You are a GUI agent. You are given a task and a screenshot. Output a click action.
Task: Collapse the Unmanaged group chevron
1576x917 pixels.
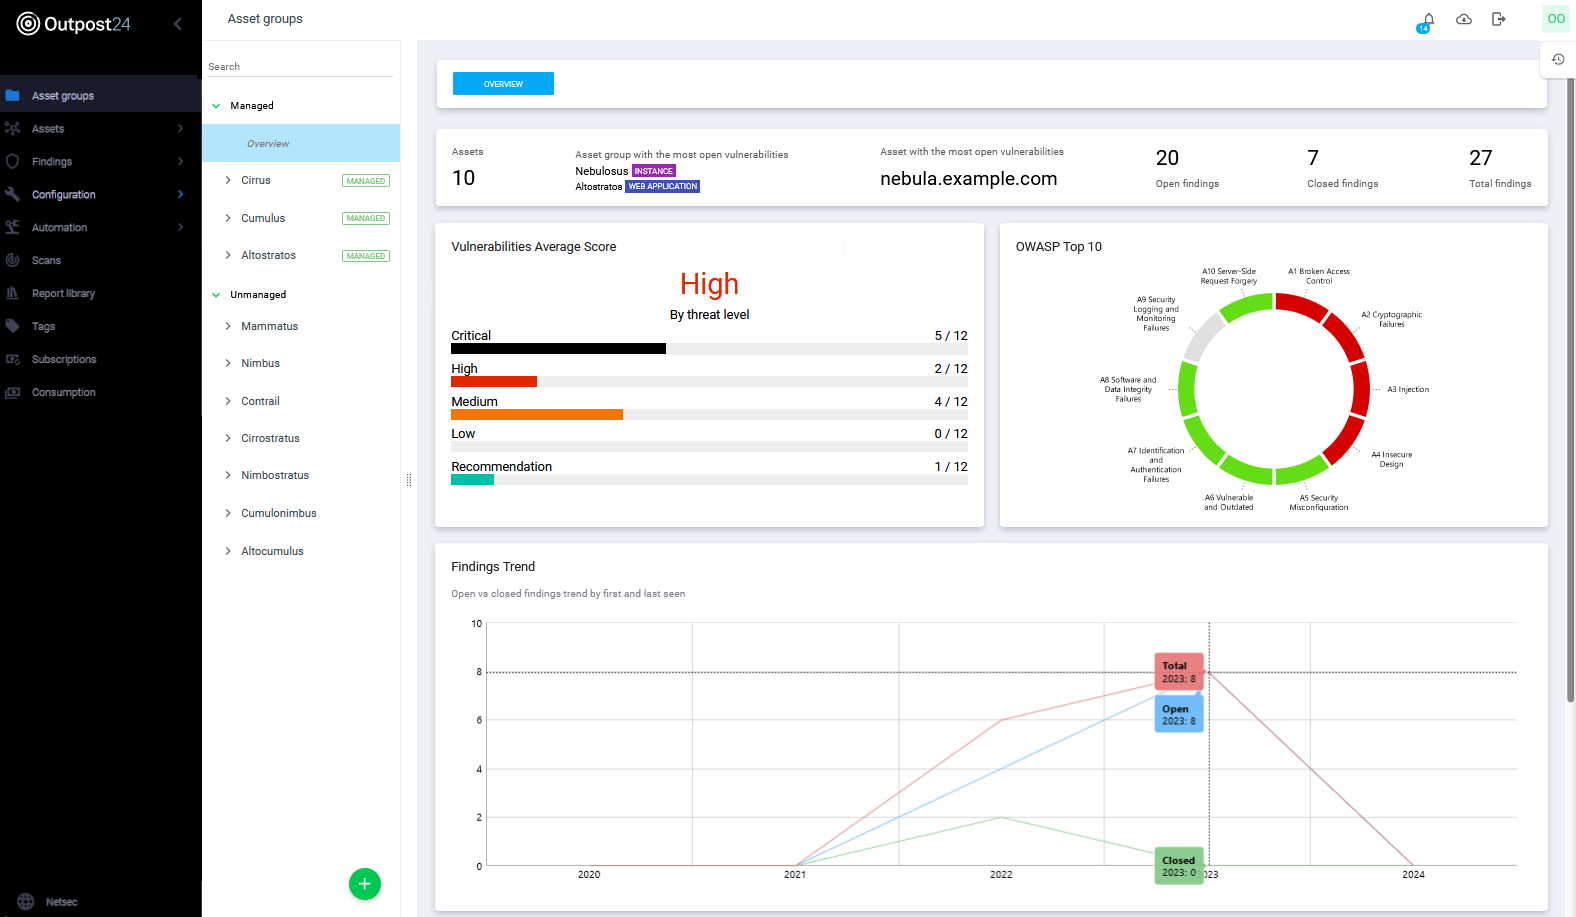(216, 295)
